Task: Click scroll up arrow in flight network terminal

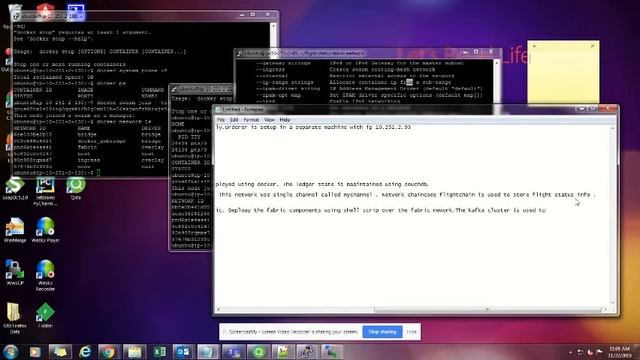Action: (497, 63)
